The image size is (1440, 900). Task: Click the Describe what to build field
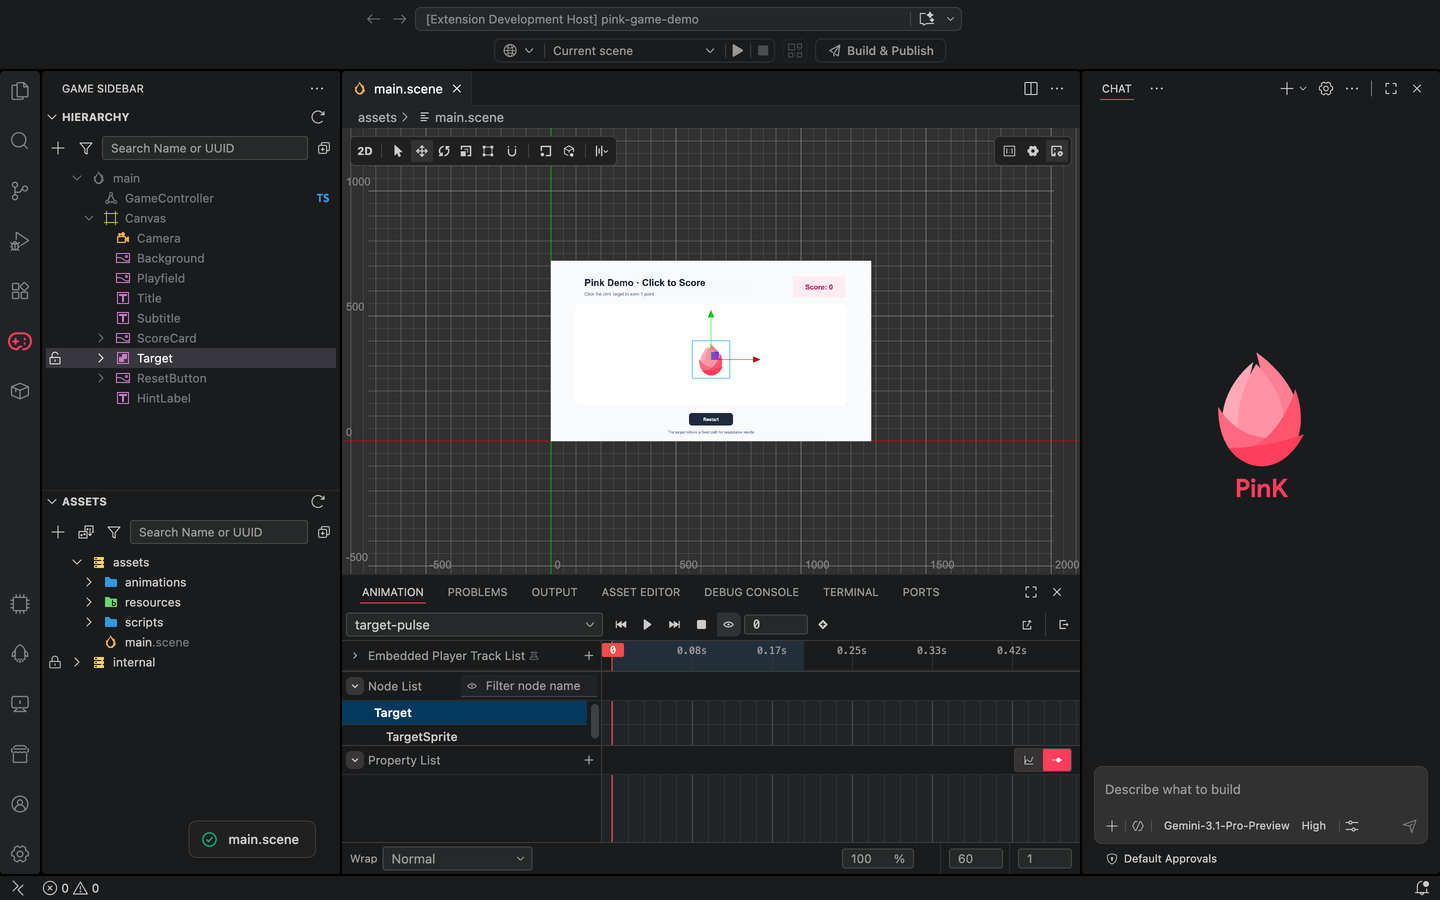pos(1260,789)
